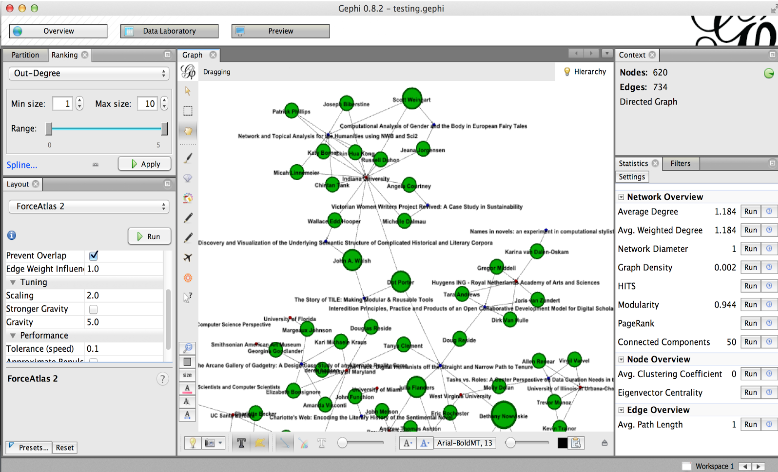Toggle hide non-selected labels yellow button
Image resolution: width=778 pixels, height=472 pixels.
click(259, 443)
